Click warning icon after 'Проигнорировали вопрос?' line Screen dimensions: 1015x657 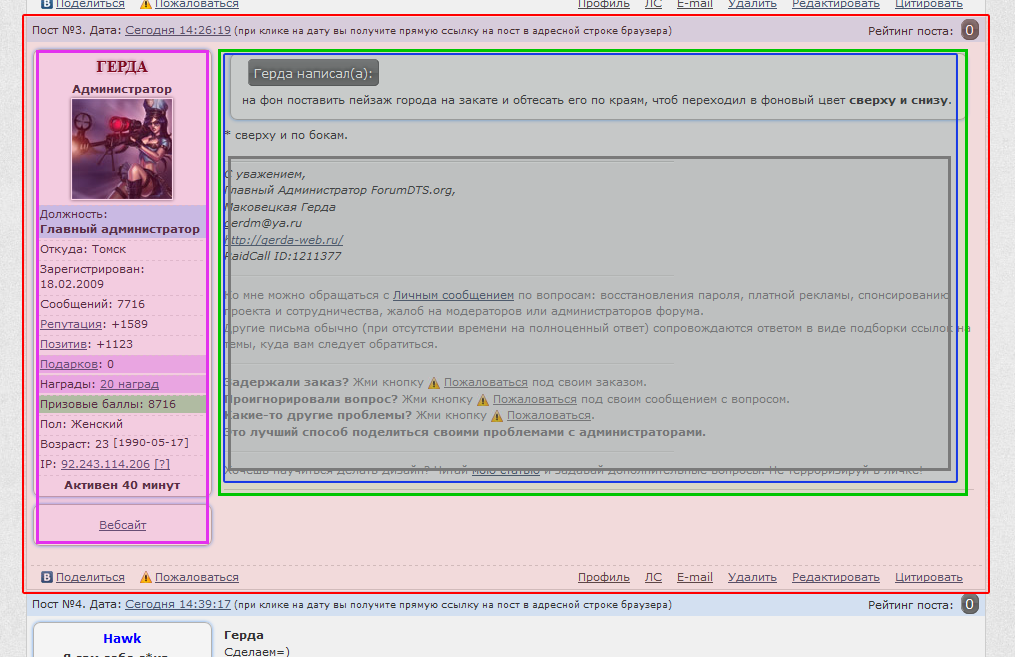click(x=483, y=399)
